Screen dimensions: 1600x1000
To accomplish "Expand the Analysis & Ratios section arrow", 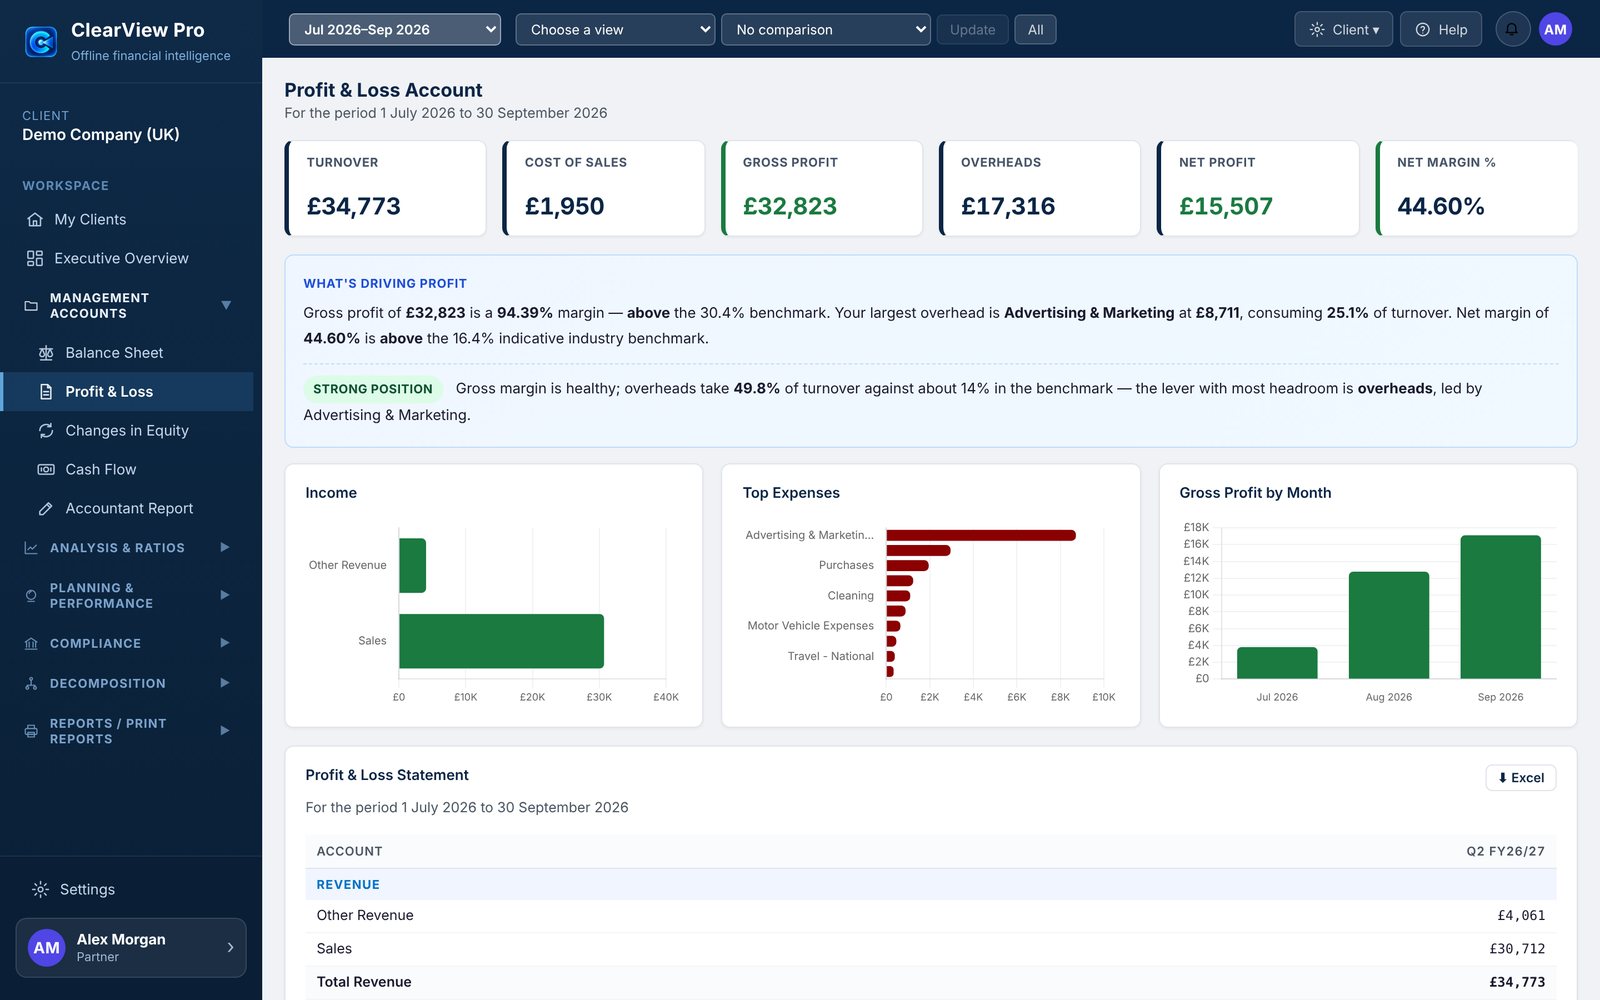I will (x=225, y=547).
